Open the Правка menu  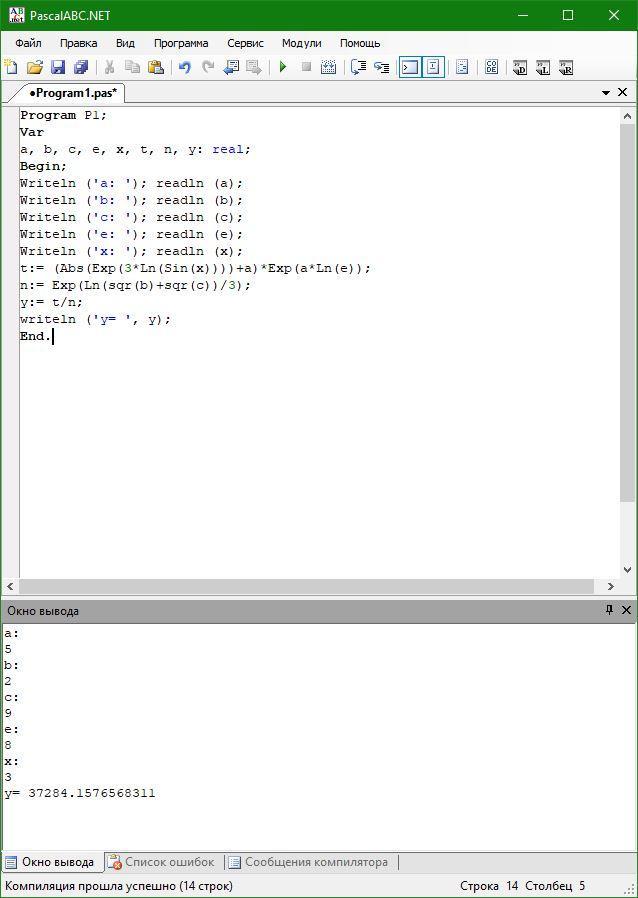(x=78, y=44)
